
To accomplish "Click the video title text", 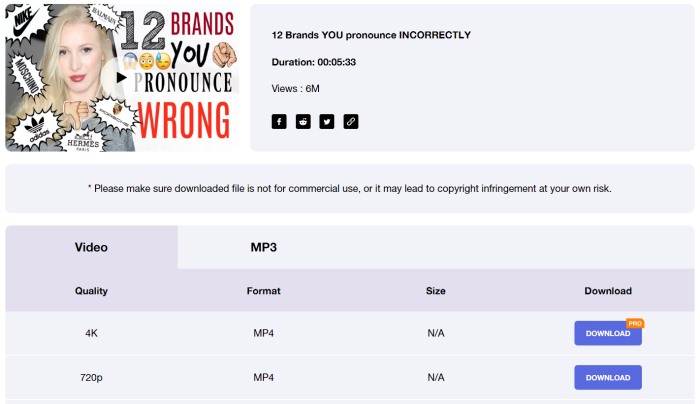I will [371, 35].
